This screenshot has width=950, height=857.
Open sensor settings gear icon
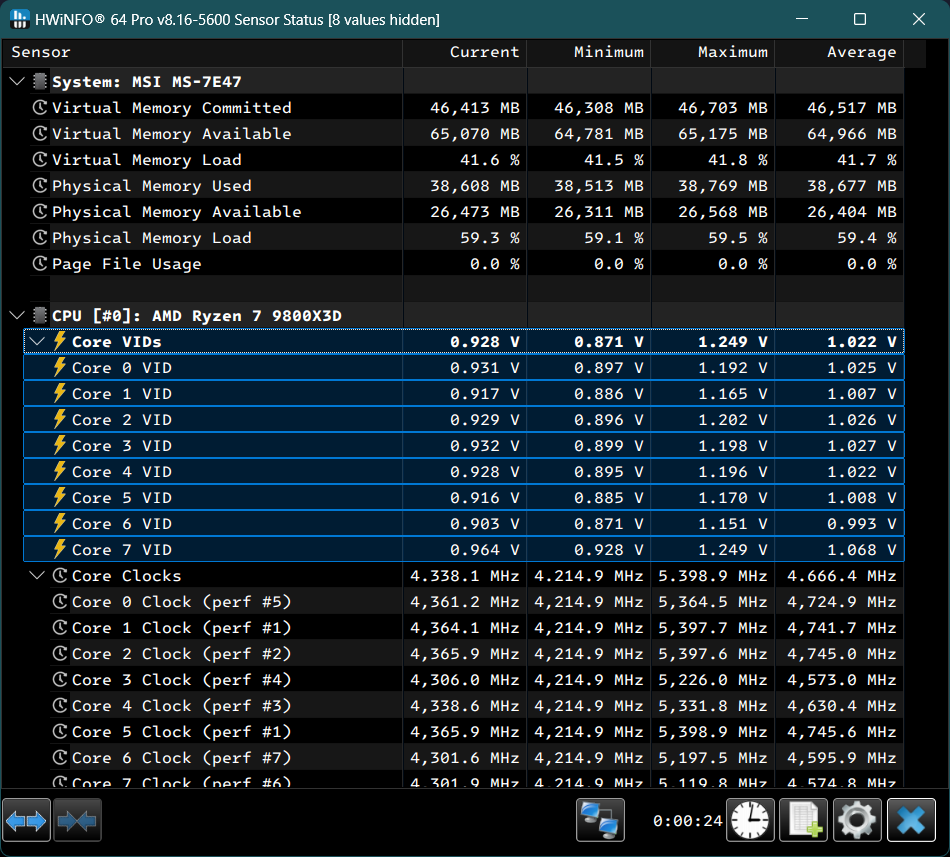[857, 821]
